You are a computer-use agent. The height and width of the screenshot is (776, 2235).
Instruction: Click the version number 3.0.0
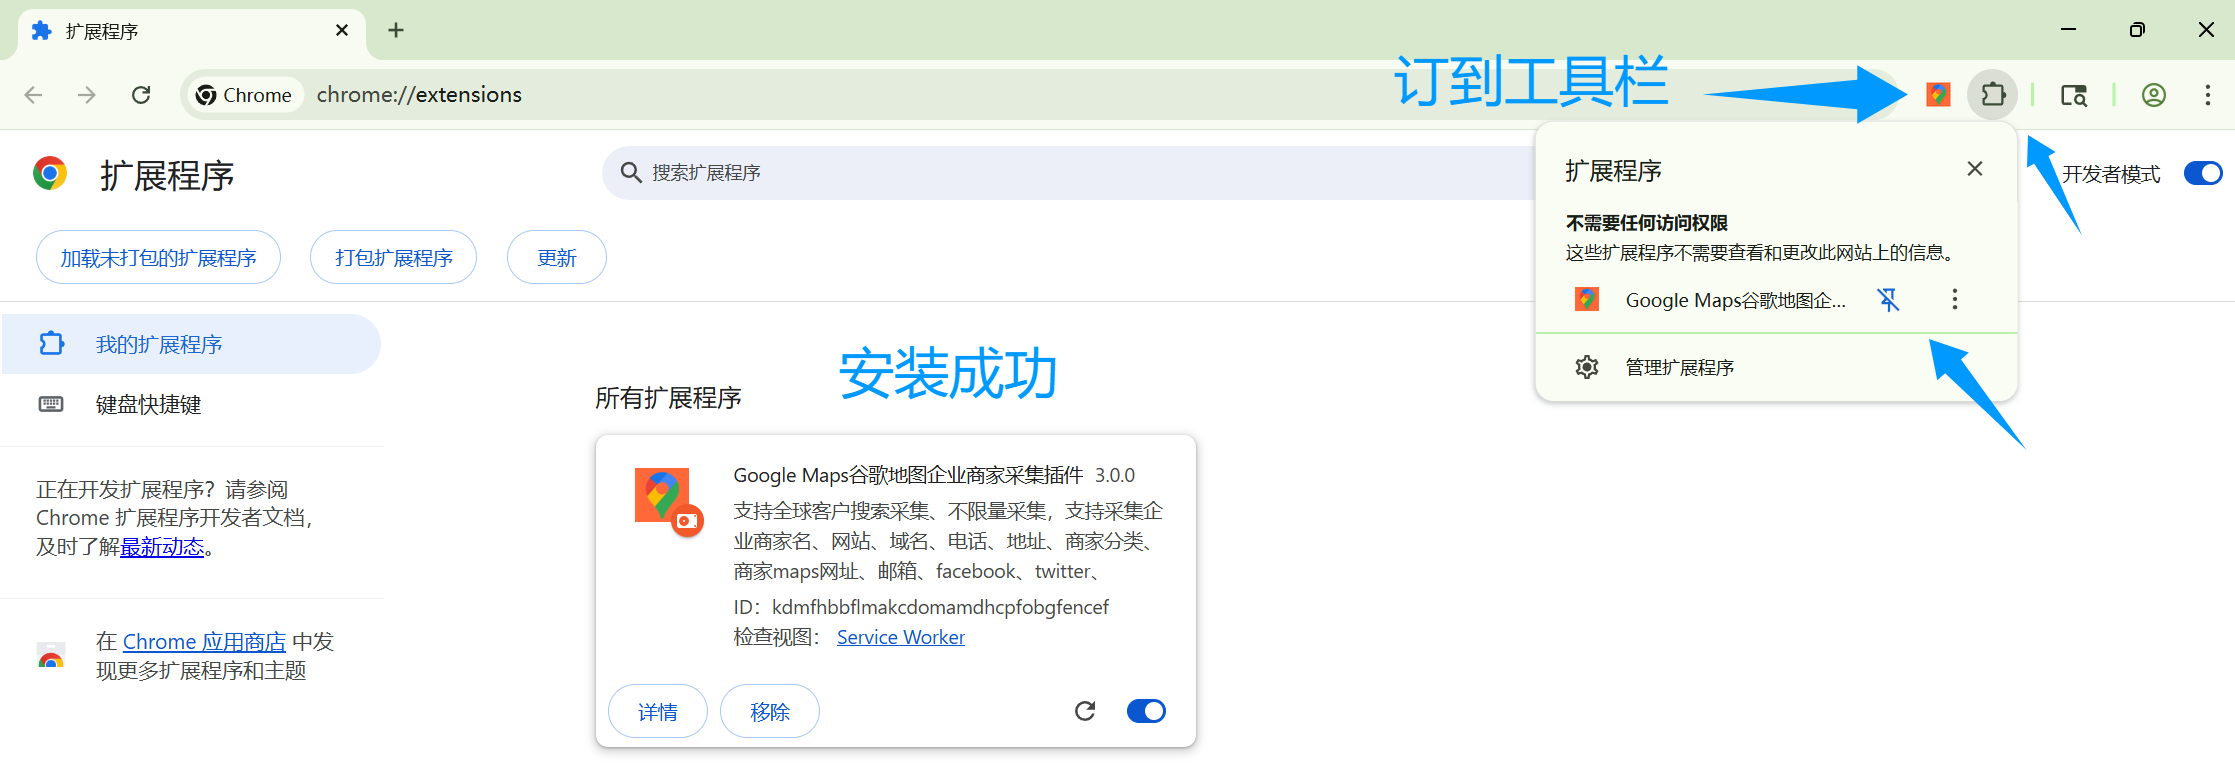pyautogui.click(x=1115, y=475)
